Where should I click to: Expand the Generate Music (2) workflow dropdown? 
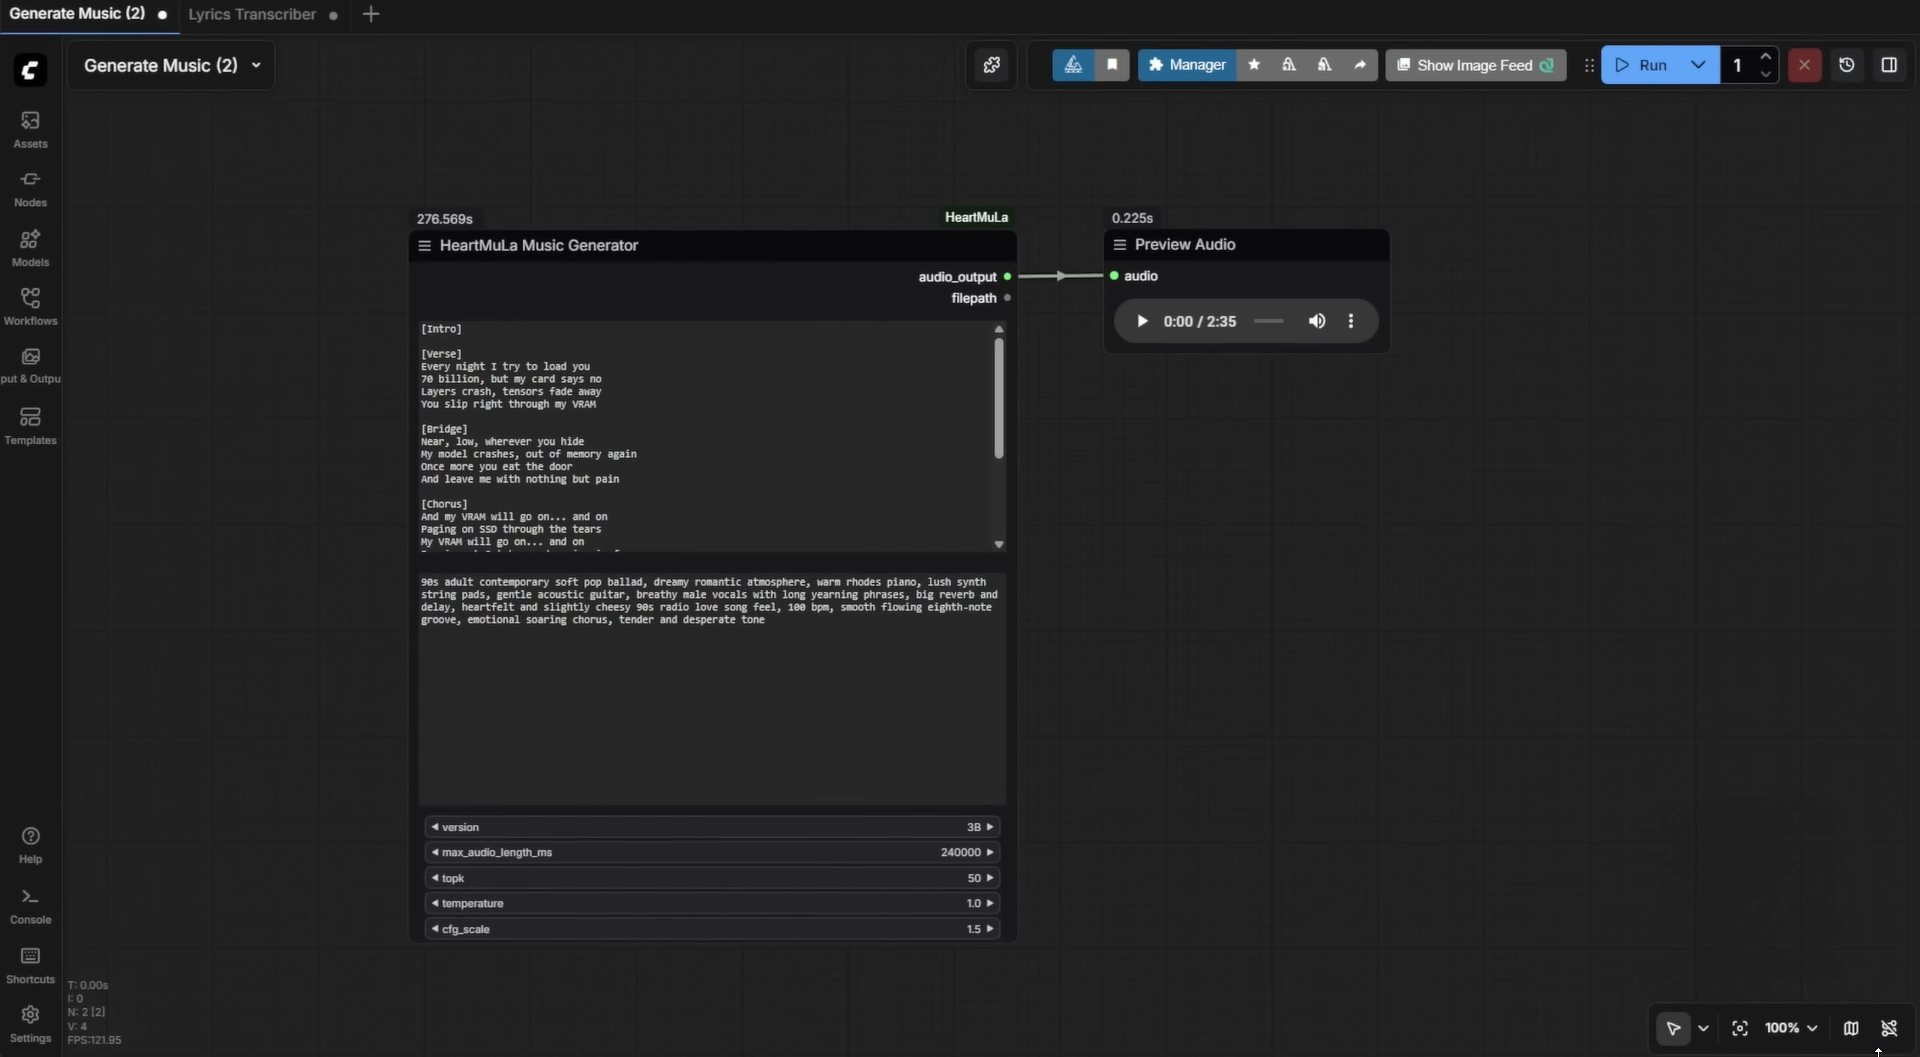tap(256, 65)
